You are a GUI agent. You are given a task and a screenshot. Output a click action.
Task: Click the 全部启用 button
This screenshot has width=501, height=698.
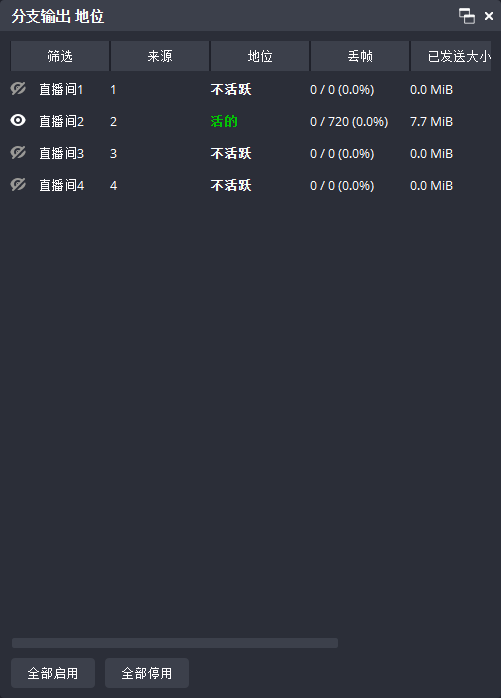pos(53,673)
